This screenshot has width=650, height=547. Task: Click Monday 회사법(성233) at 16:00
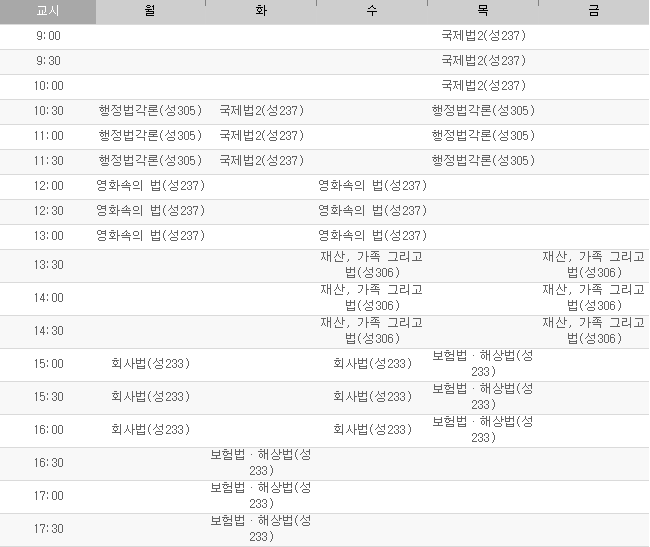[x=150, y=429]
